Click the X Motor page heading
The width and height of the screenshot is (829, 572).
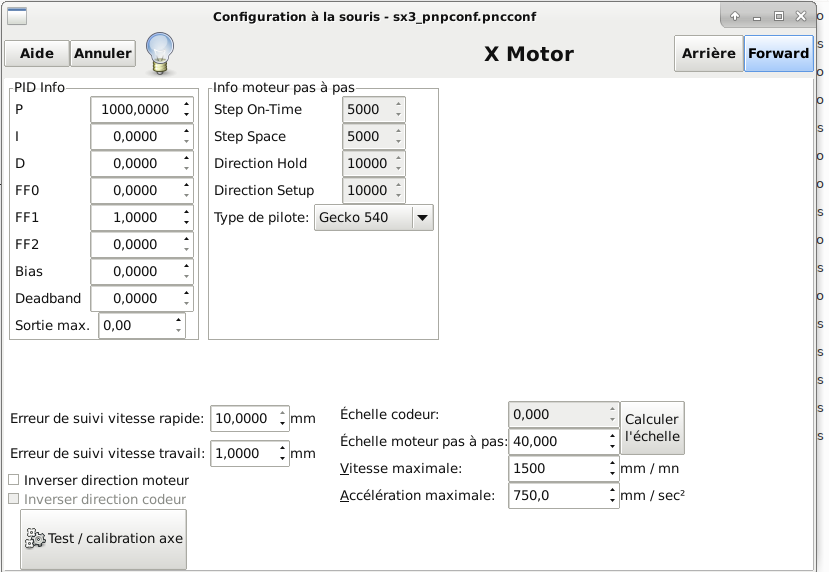coord(529,54)
